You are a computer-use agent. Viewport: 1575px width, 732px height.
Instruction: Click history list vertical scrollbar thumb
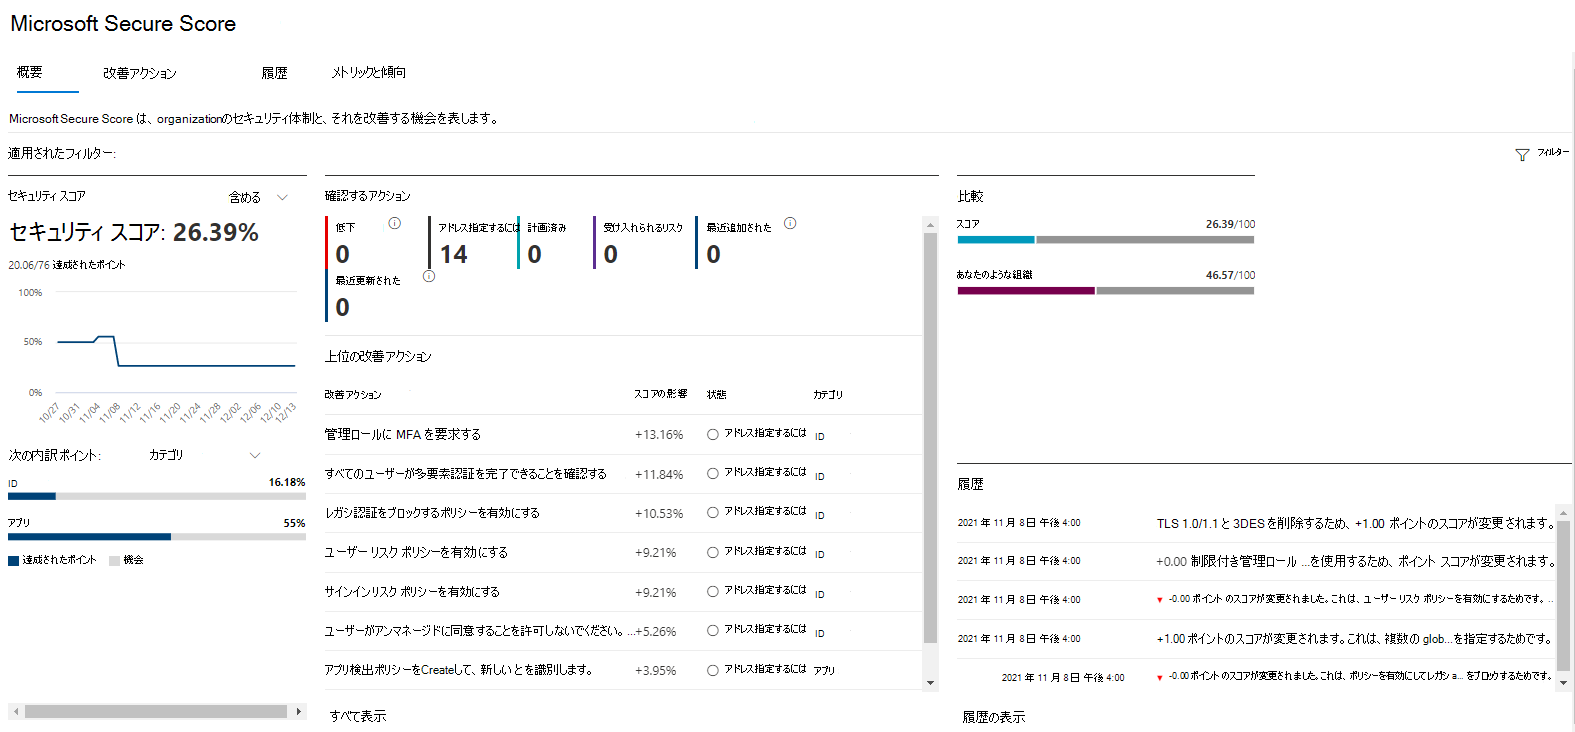click(1564, 596)
